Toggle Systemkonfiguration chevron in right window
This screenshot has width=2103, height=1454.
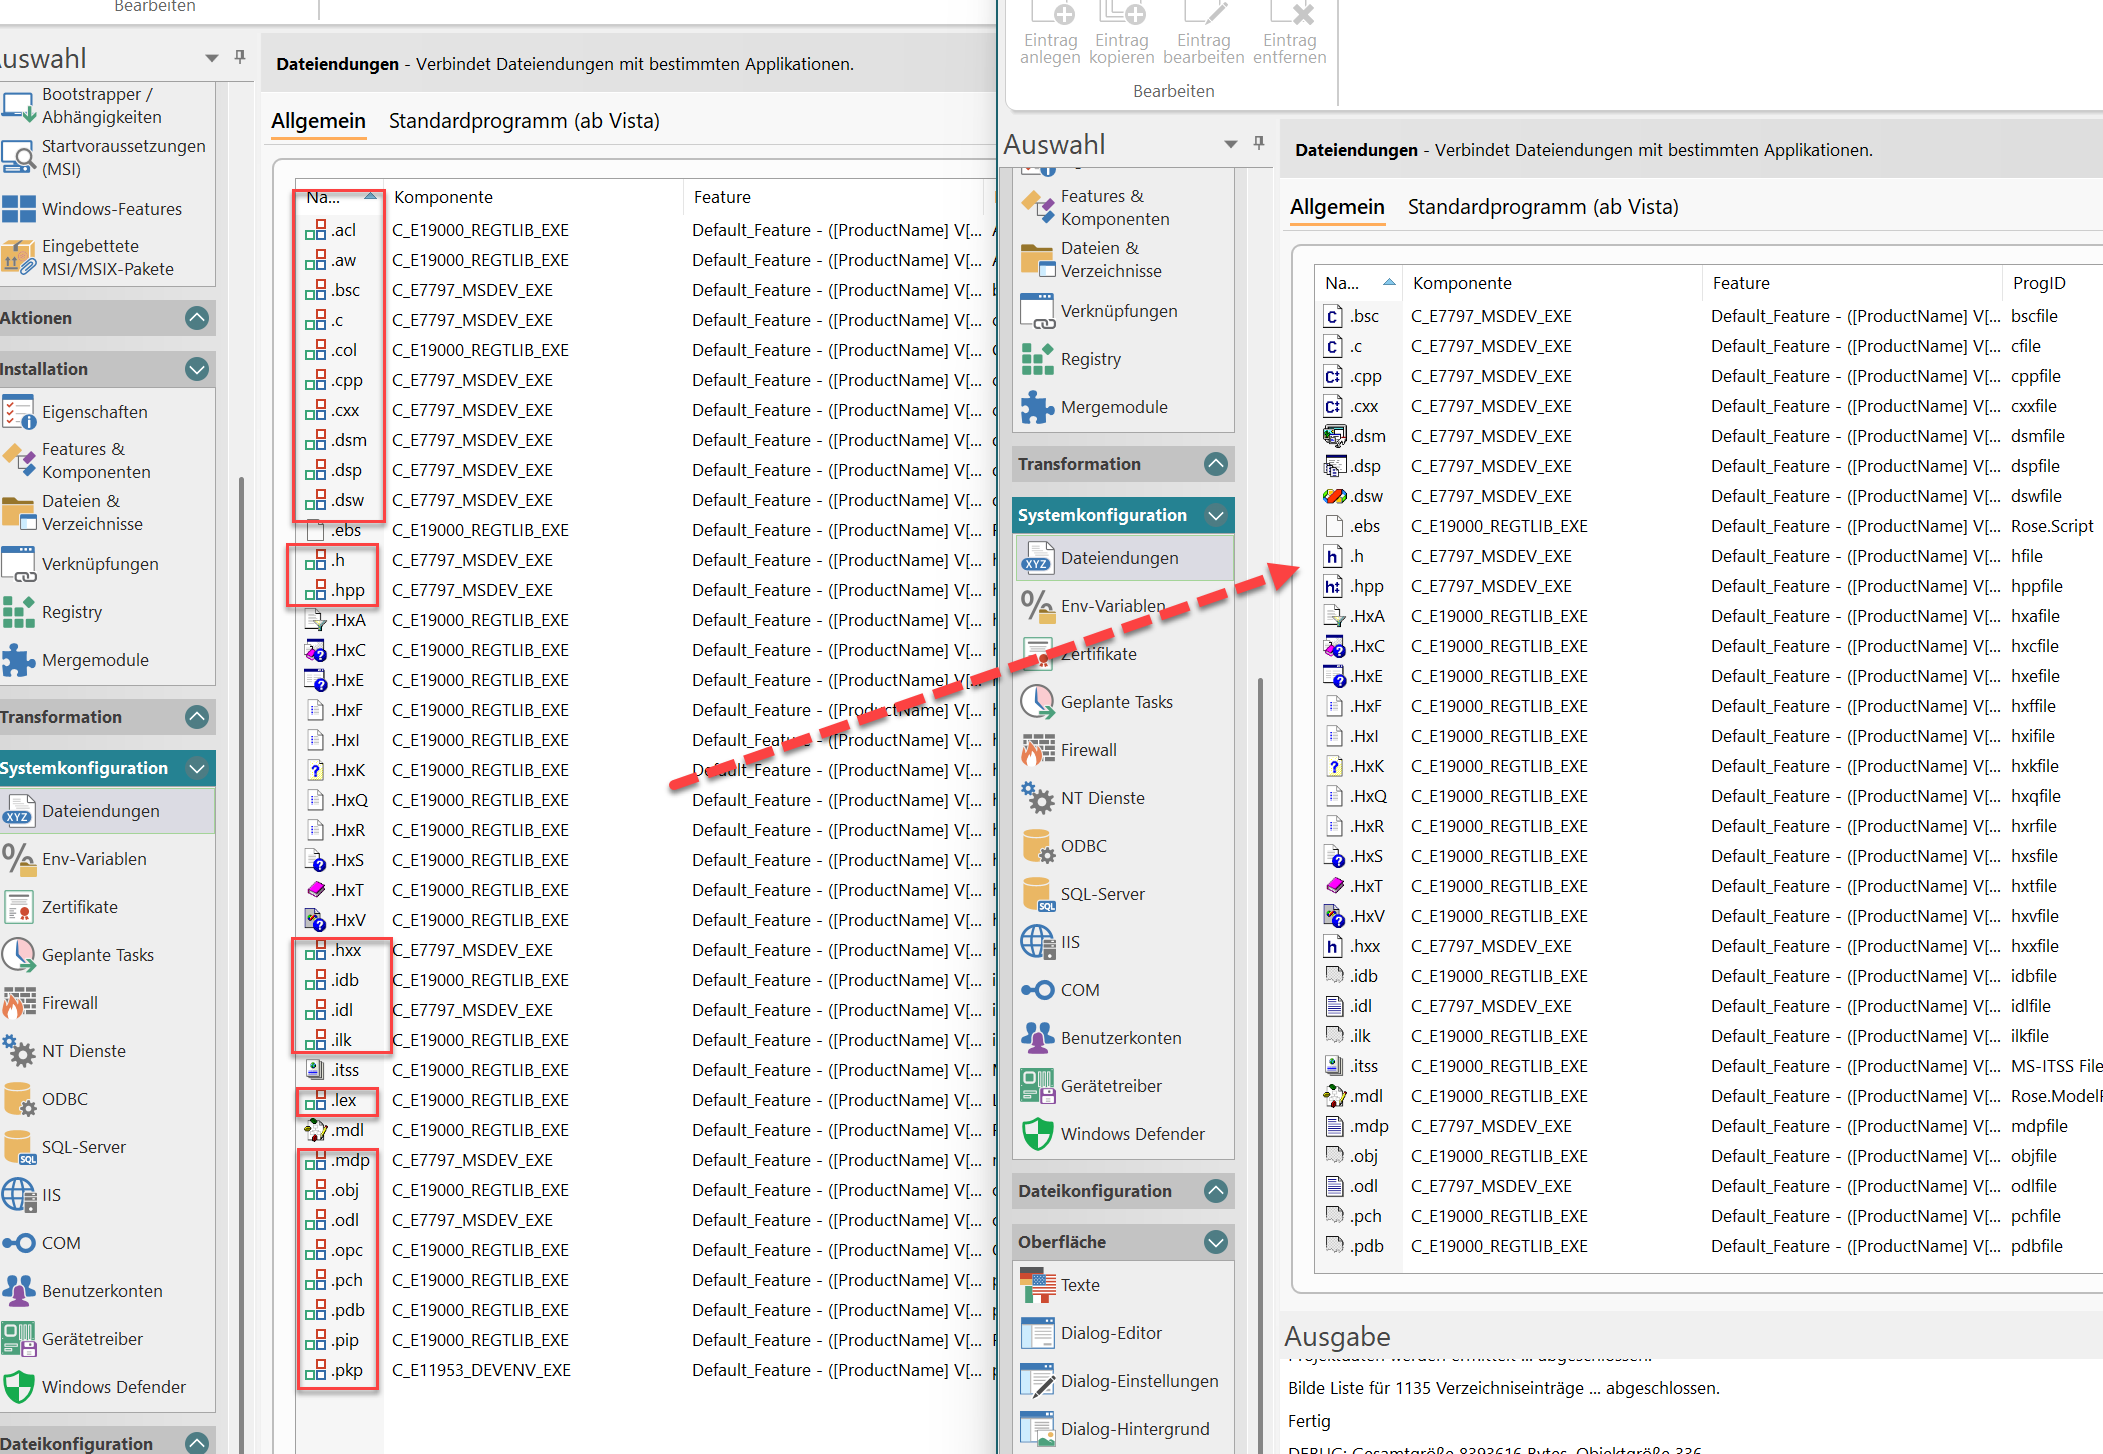coord(1216,515)
